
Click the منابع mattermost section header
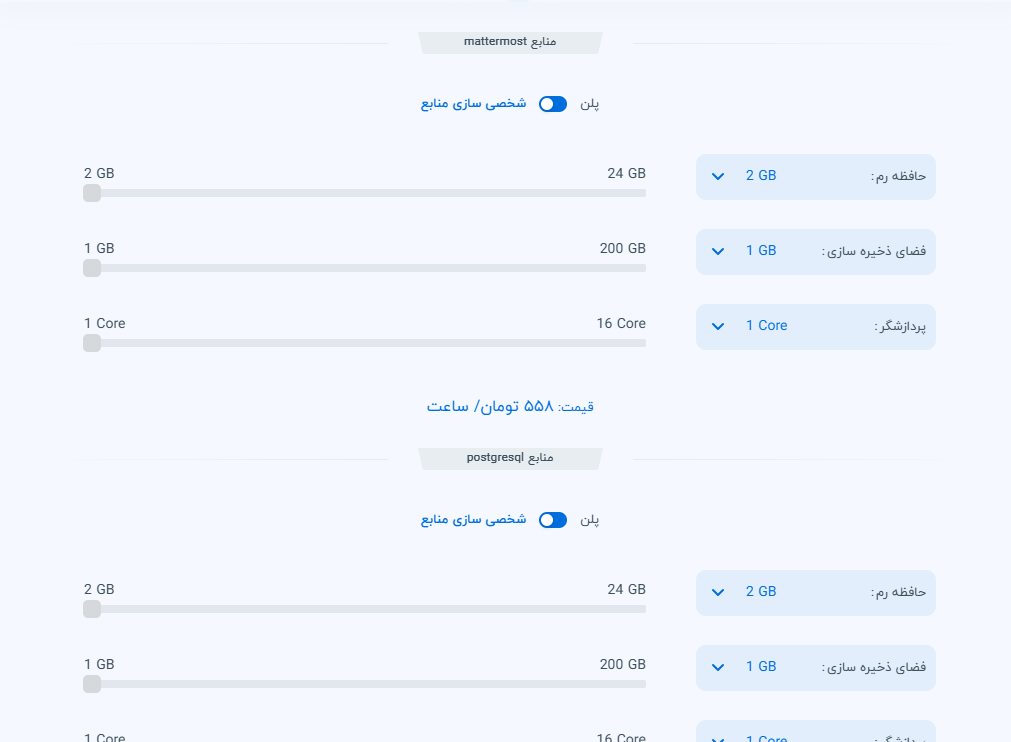(510, 42)
